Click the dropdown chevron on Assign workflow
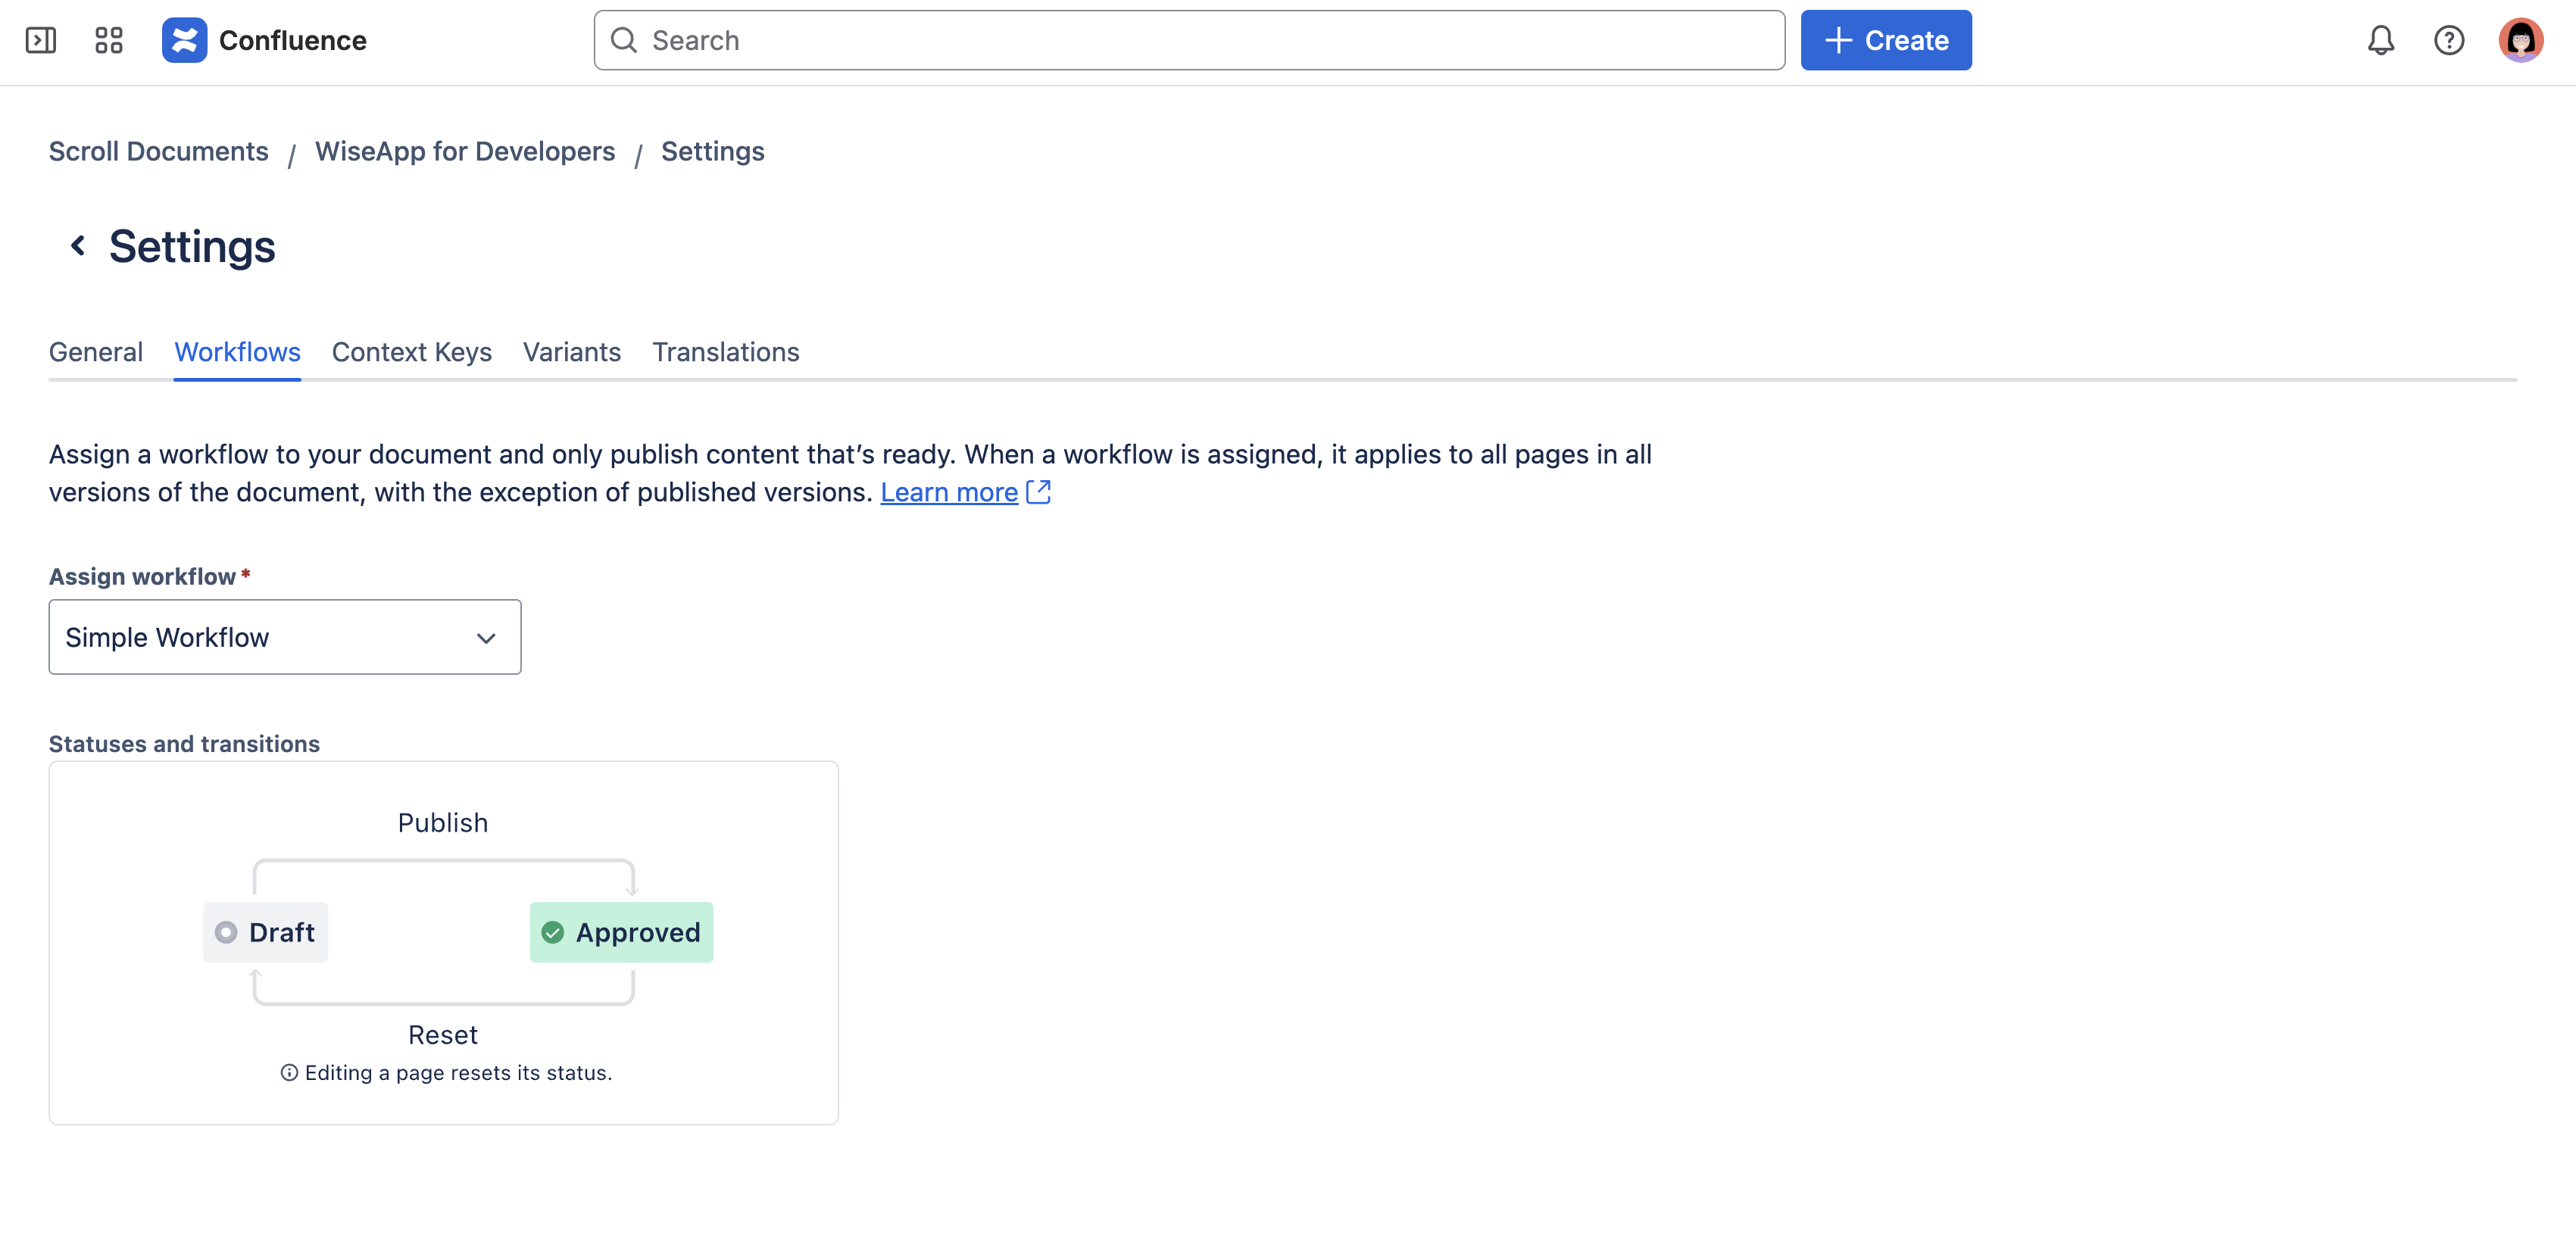This screenshot has height=1233, width=2576. coord(487,637)
